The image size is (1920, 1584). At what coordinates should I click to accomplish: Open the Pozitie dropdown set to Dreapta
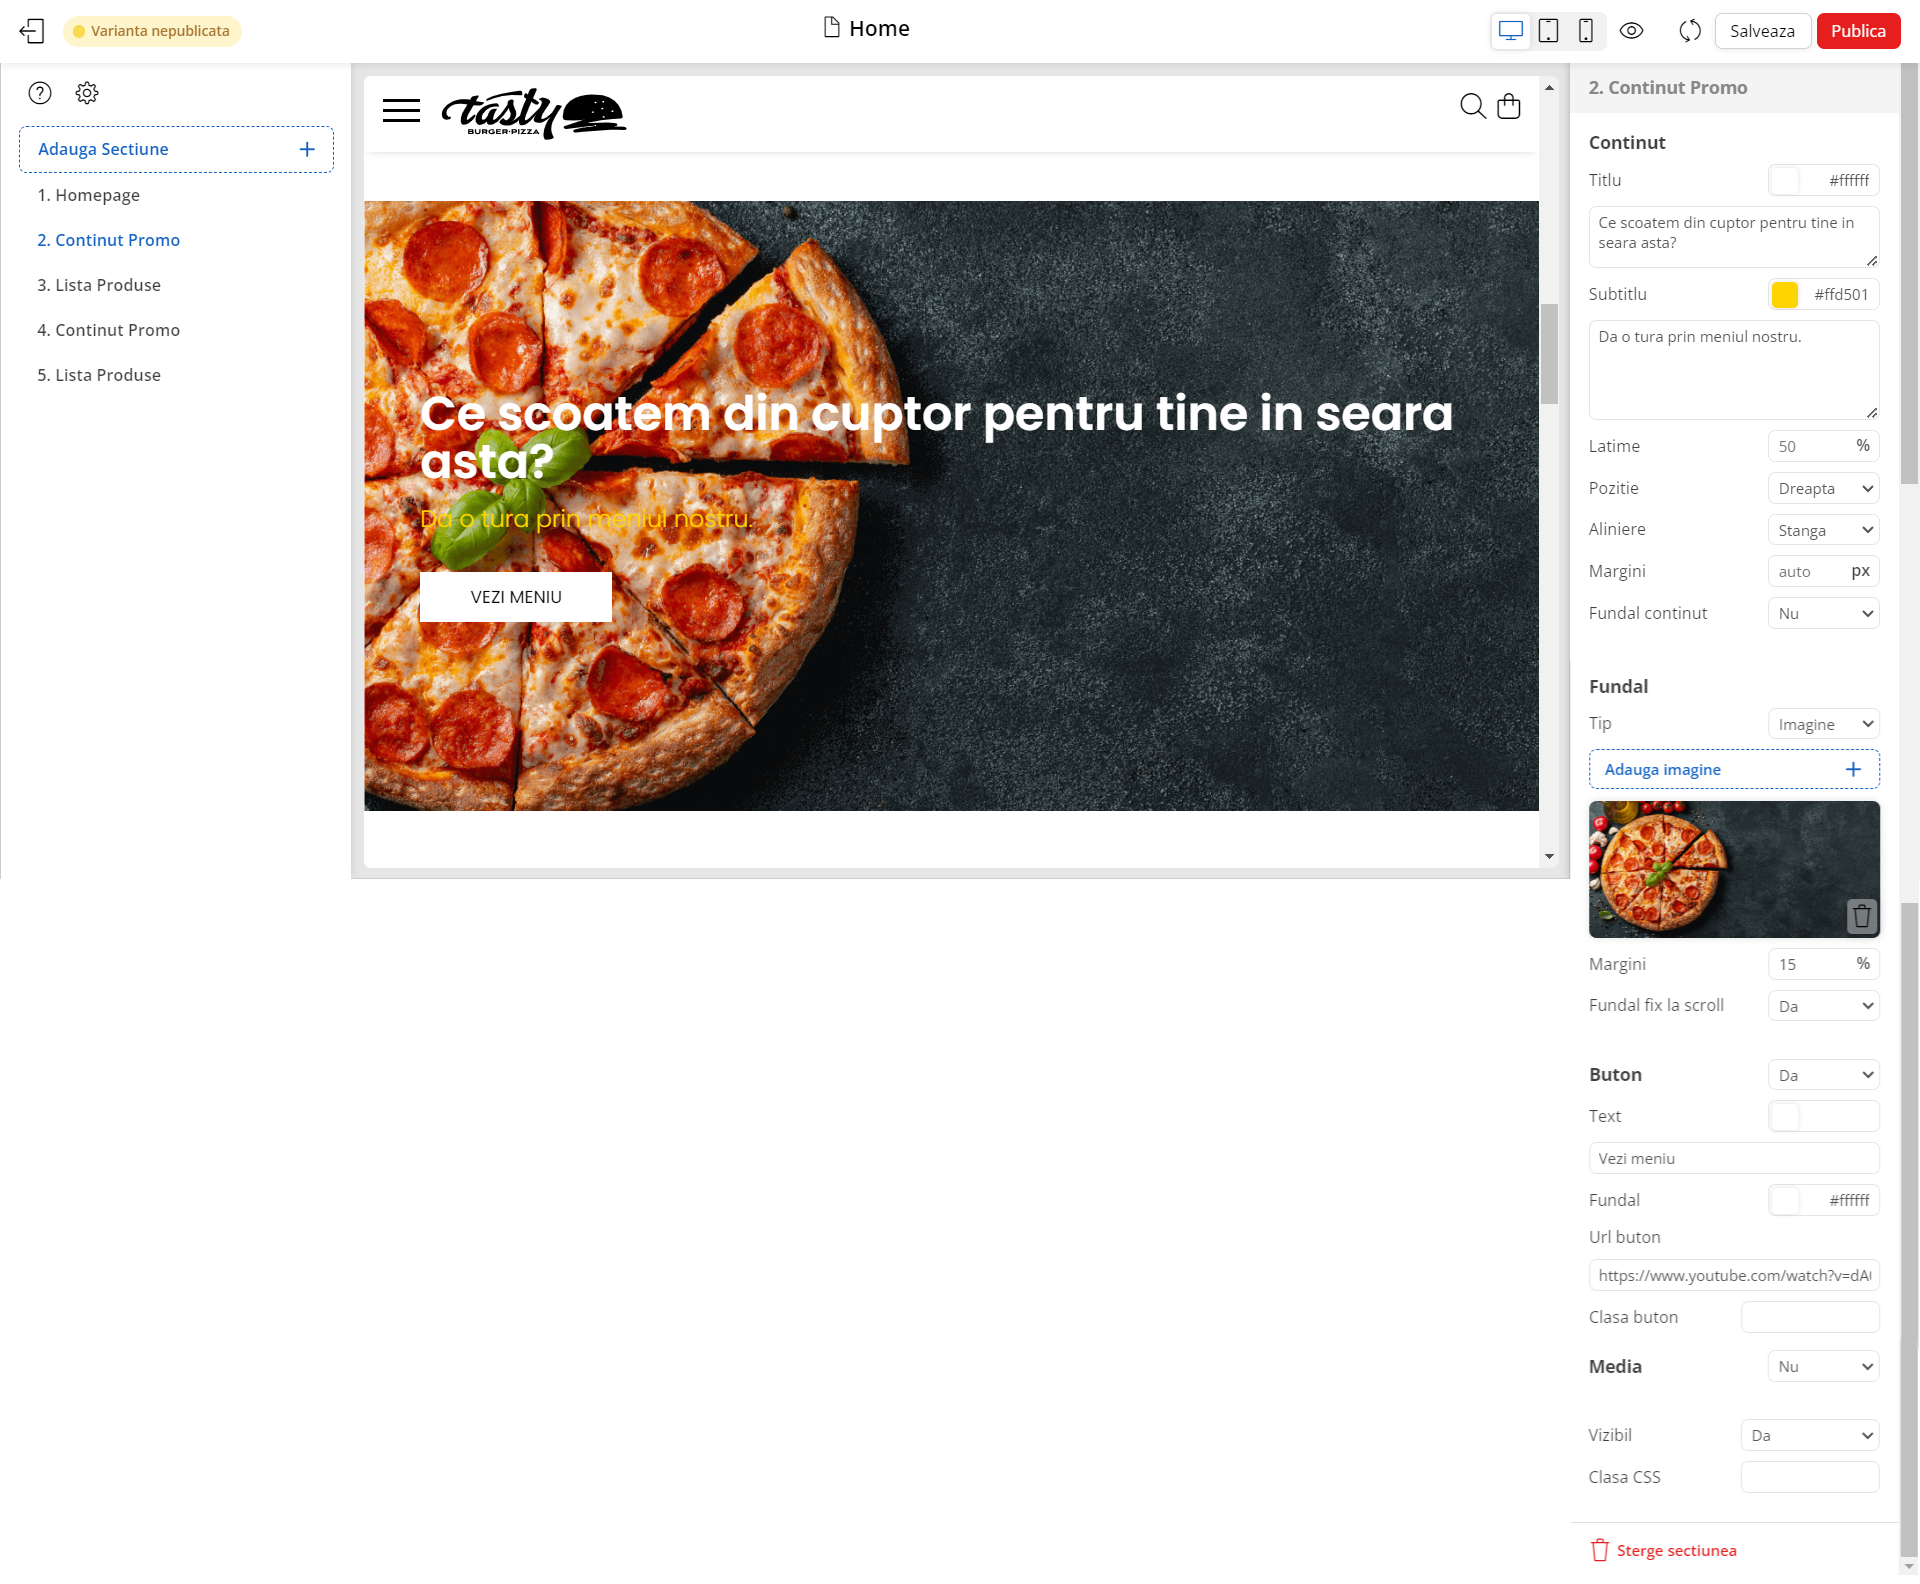(1823, 488)
